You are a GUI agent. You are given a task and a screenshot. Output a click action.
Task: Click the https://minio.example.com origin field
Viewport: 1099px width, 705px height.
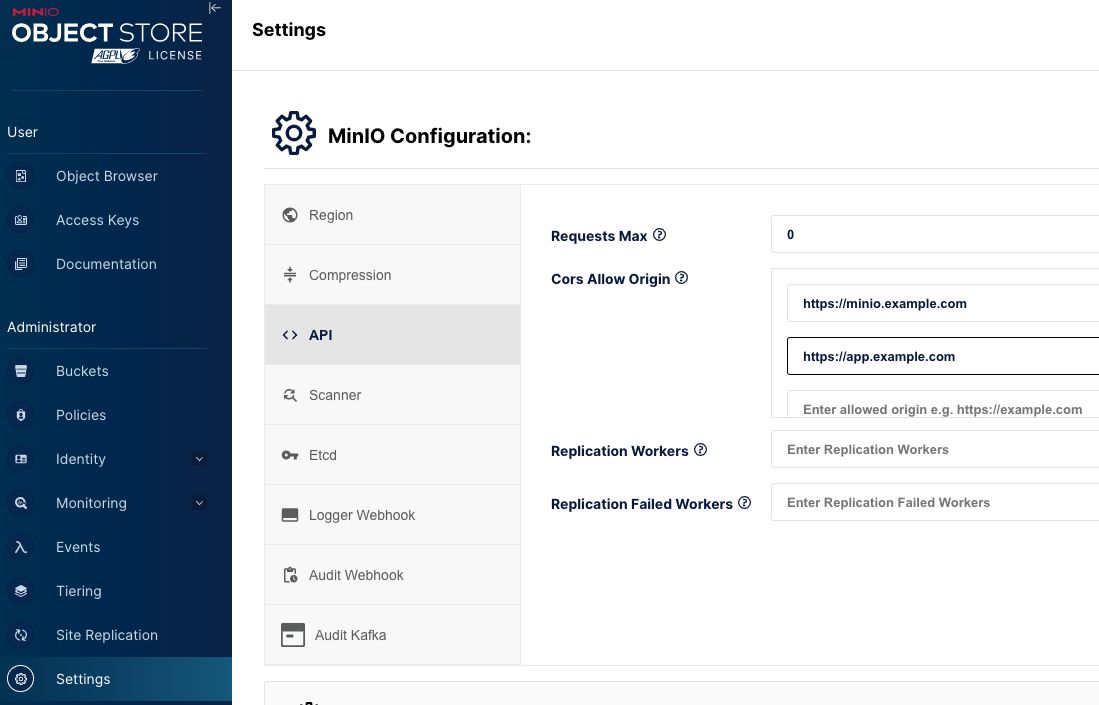point(943,303)
